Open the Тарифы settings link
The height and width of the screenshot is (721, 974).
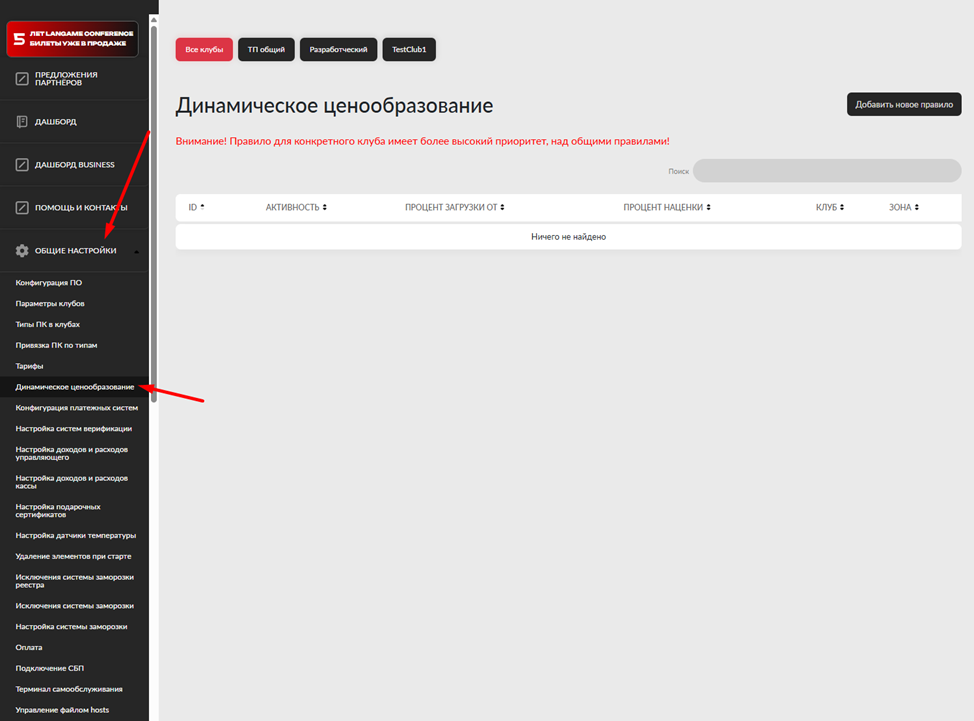point(29,366)
